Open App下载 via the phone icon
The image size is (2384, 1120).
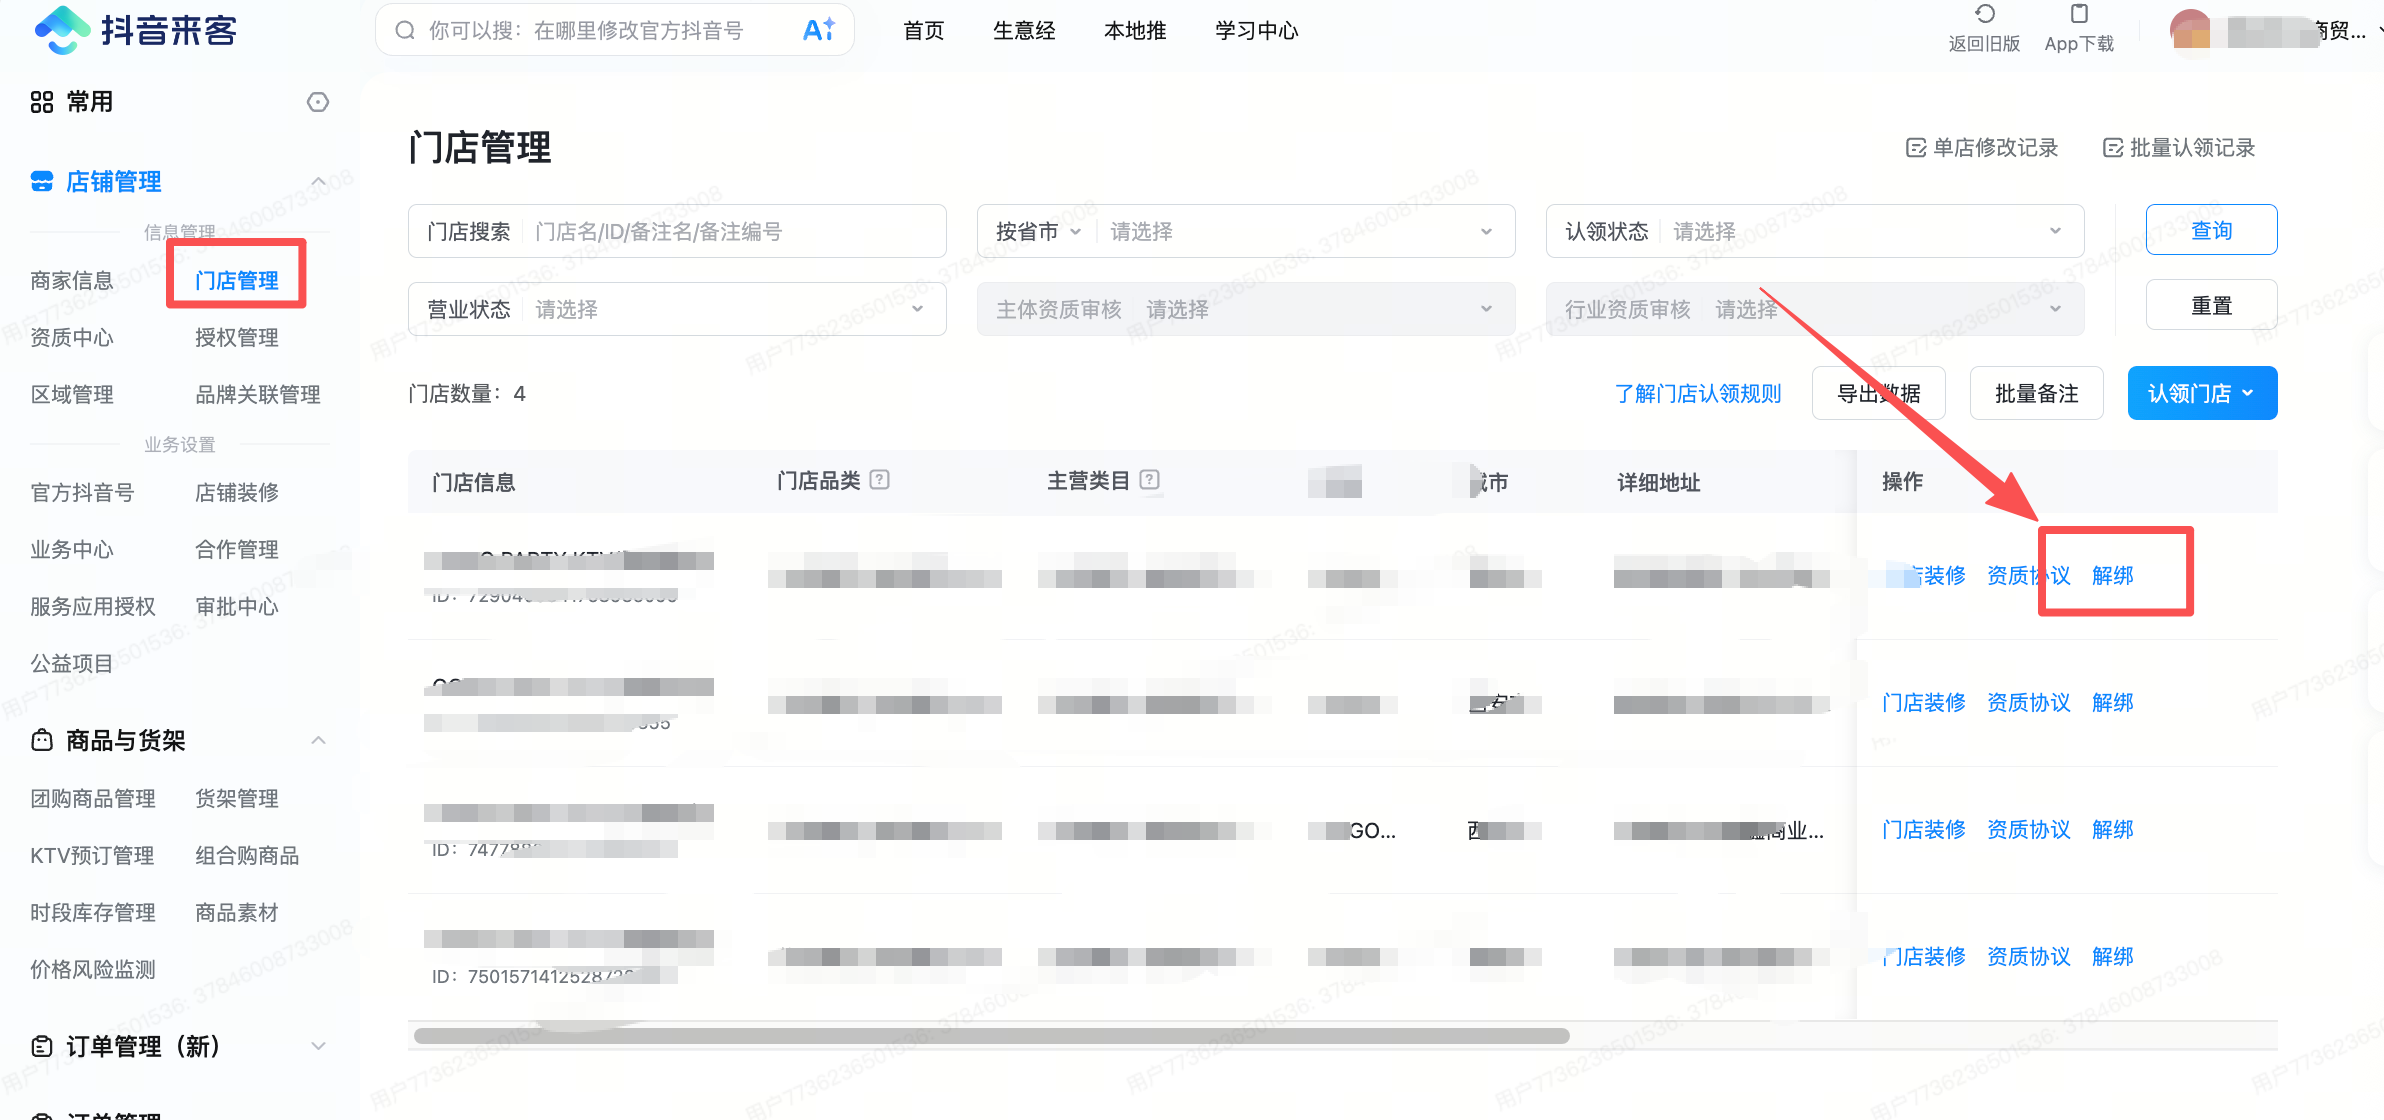2078,15
